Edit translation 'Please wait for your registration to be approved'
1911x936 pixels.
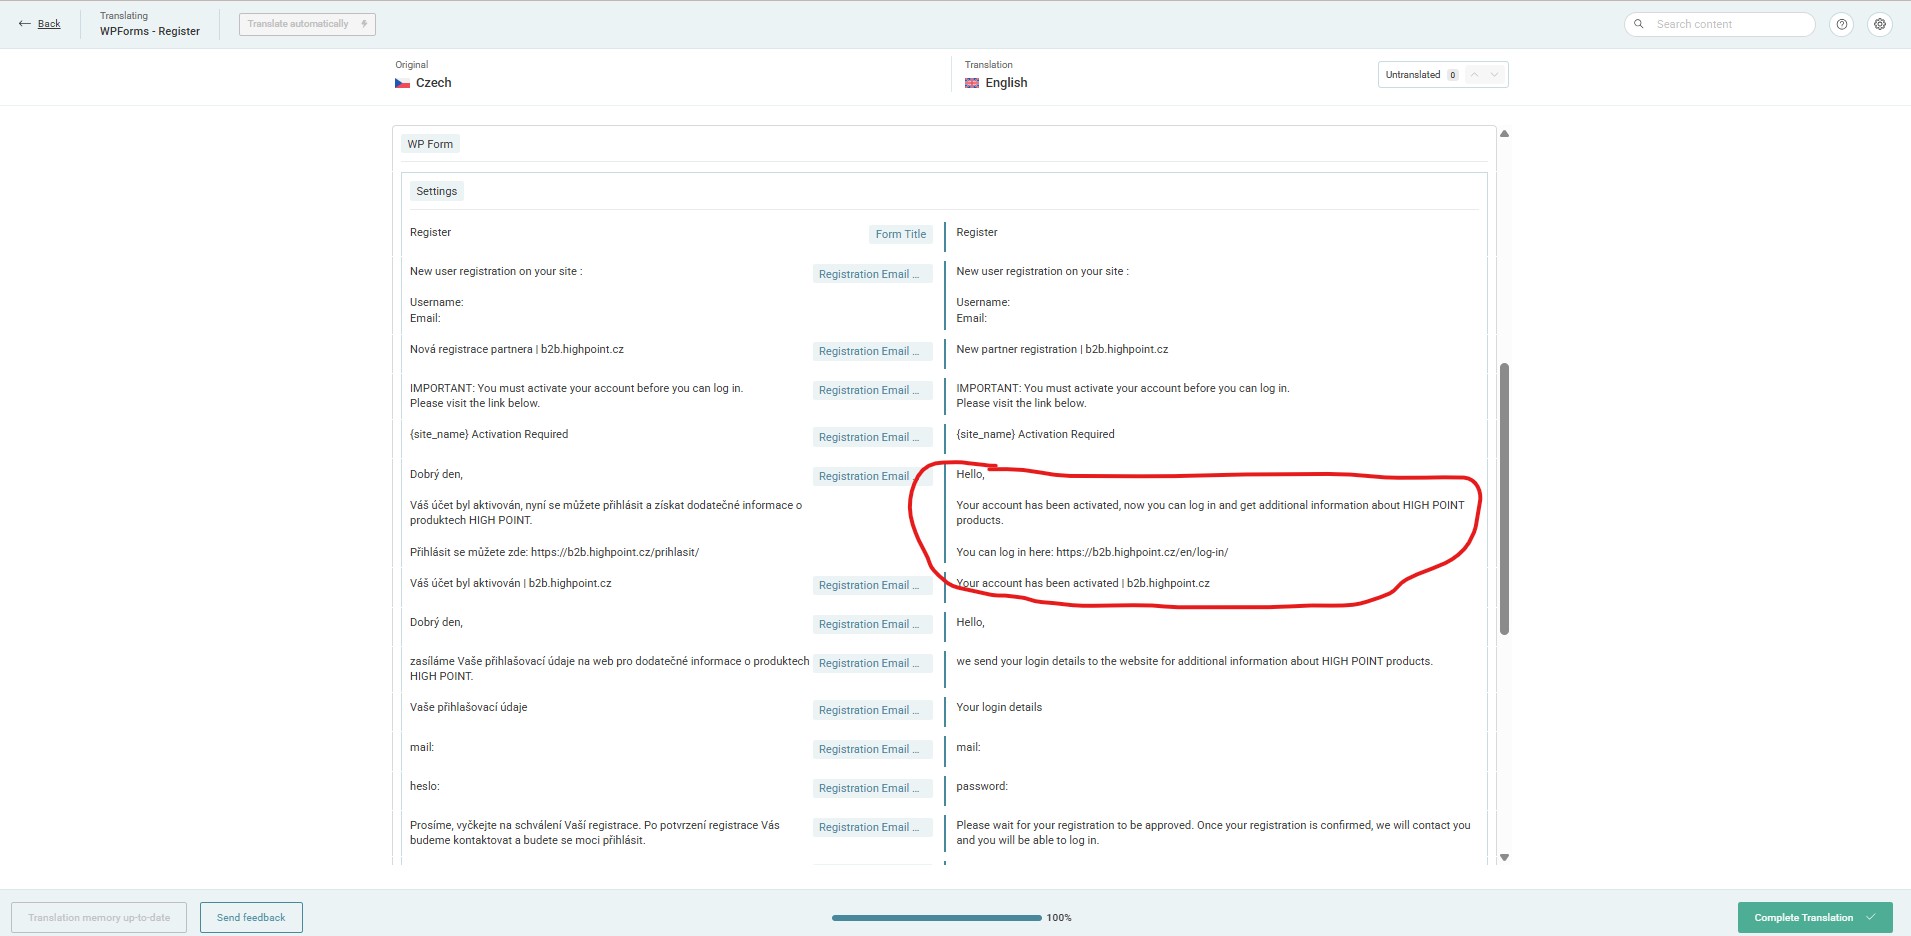[1215, 833]
